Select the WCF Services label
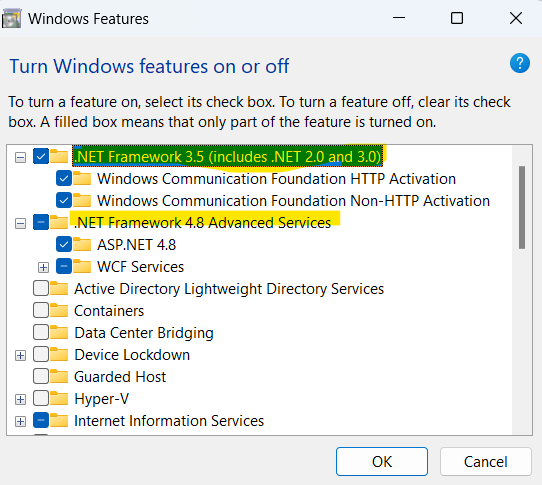The image size is (542, 485). point(140,267)
